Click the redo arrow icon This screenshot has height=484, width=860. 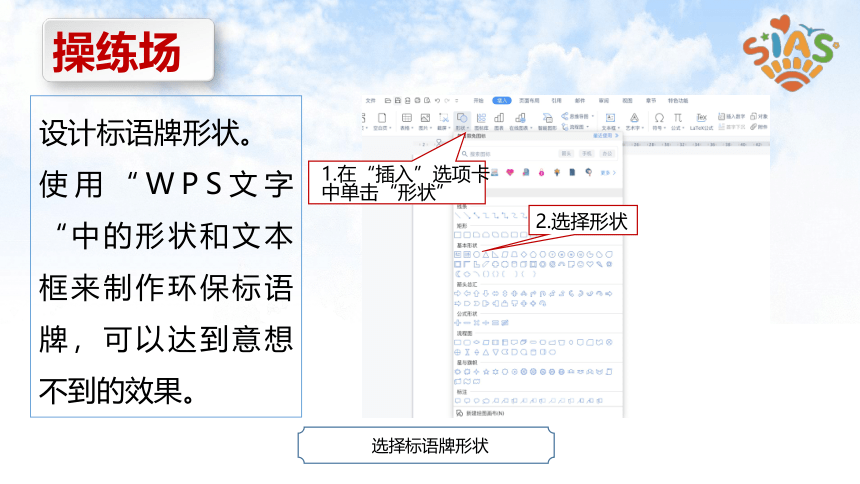(448, 100)
